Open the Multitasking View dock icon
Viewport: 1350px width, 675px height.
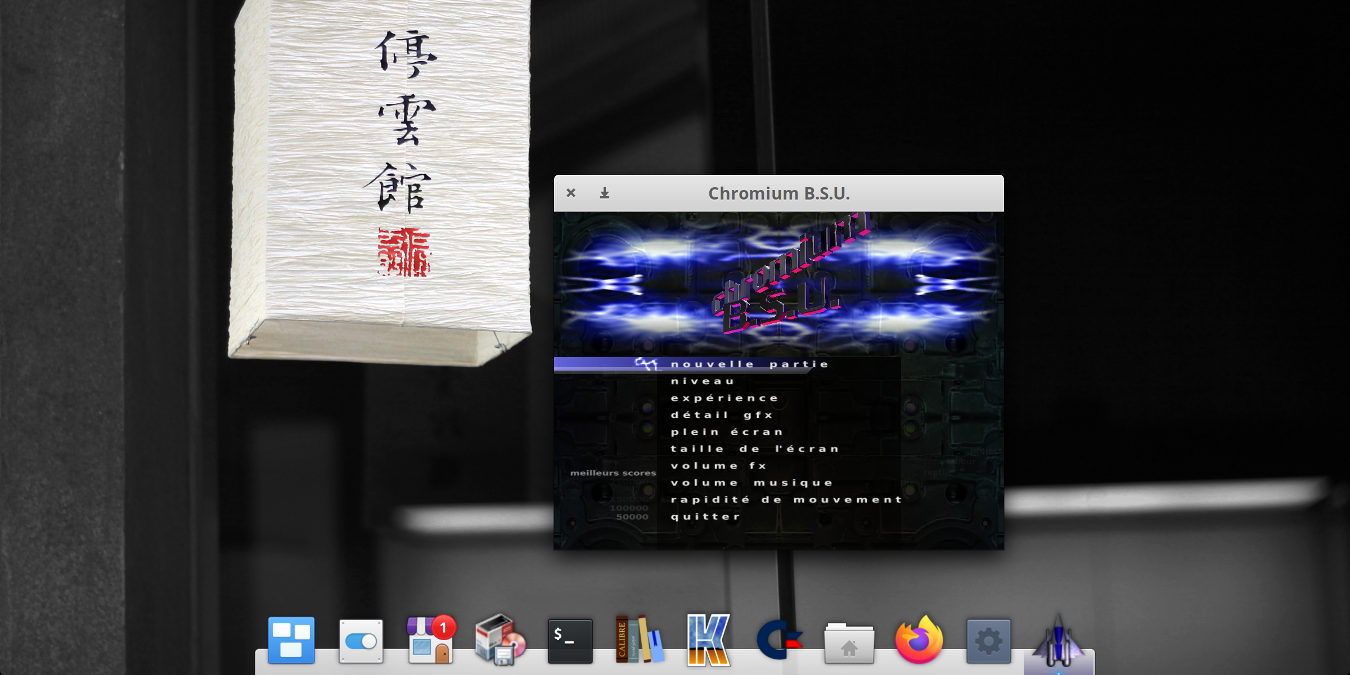pyautogui.click(x=291, y=640)
